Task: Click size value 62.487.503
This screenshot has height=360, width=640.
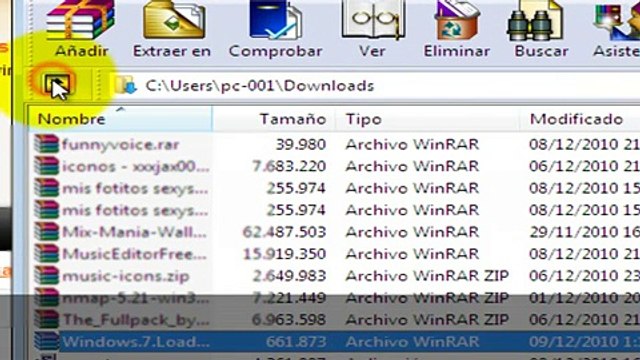Action: pyautogui.click(x=284, y=232)
